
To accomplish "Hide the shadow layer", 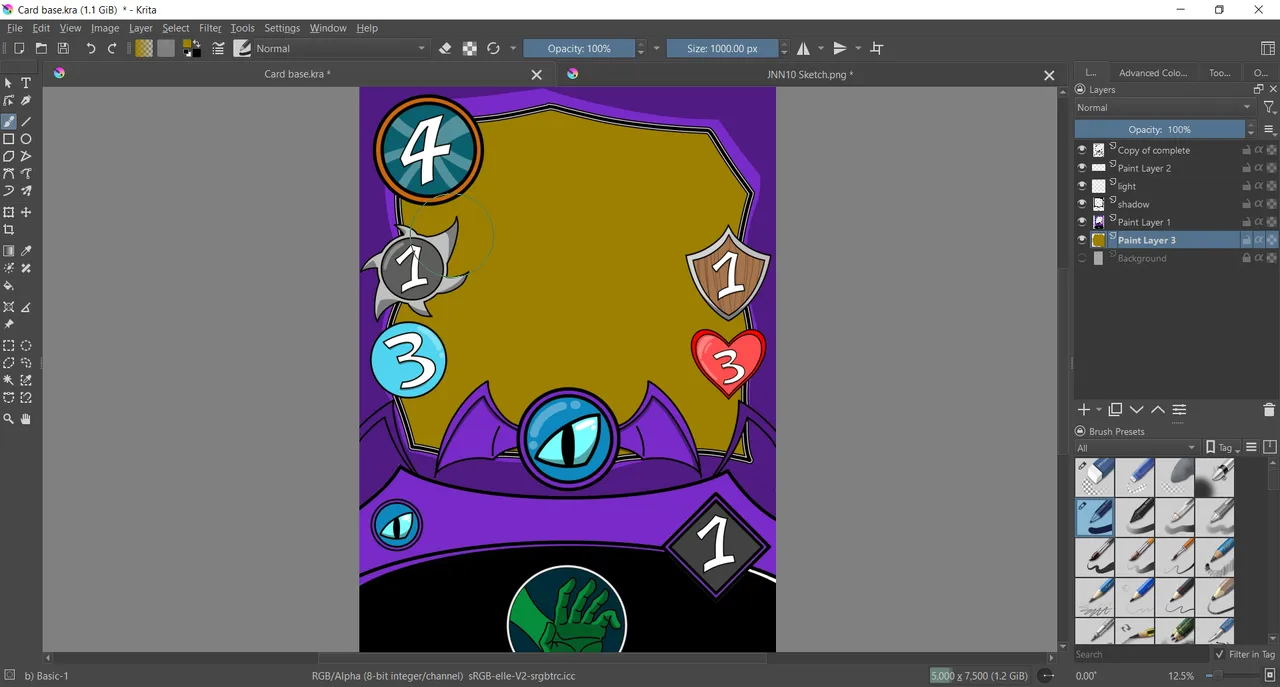I will click(x=1081, y=204).
